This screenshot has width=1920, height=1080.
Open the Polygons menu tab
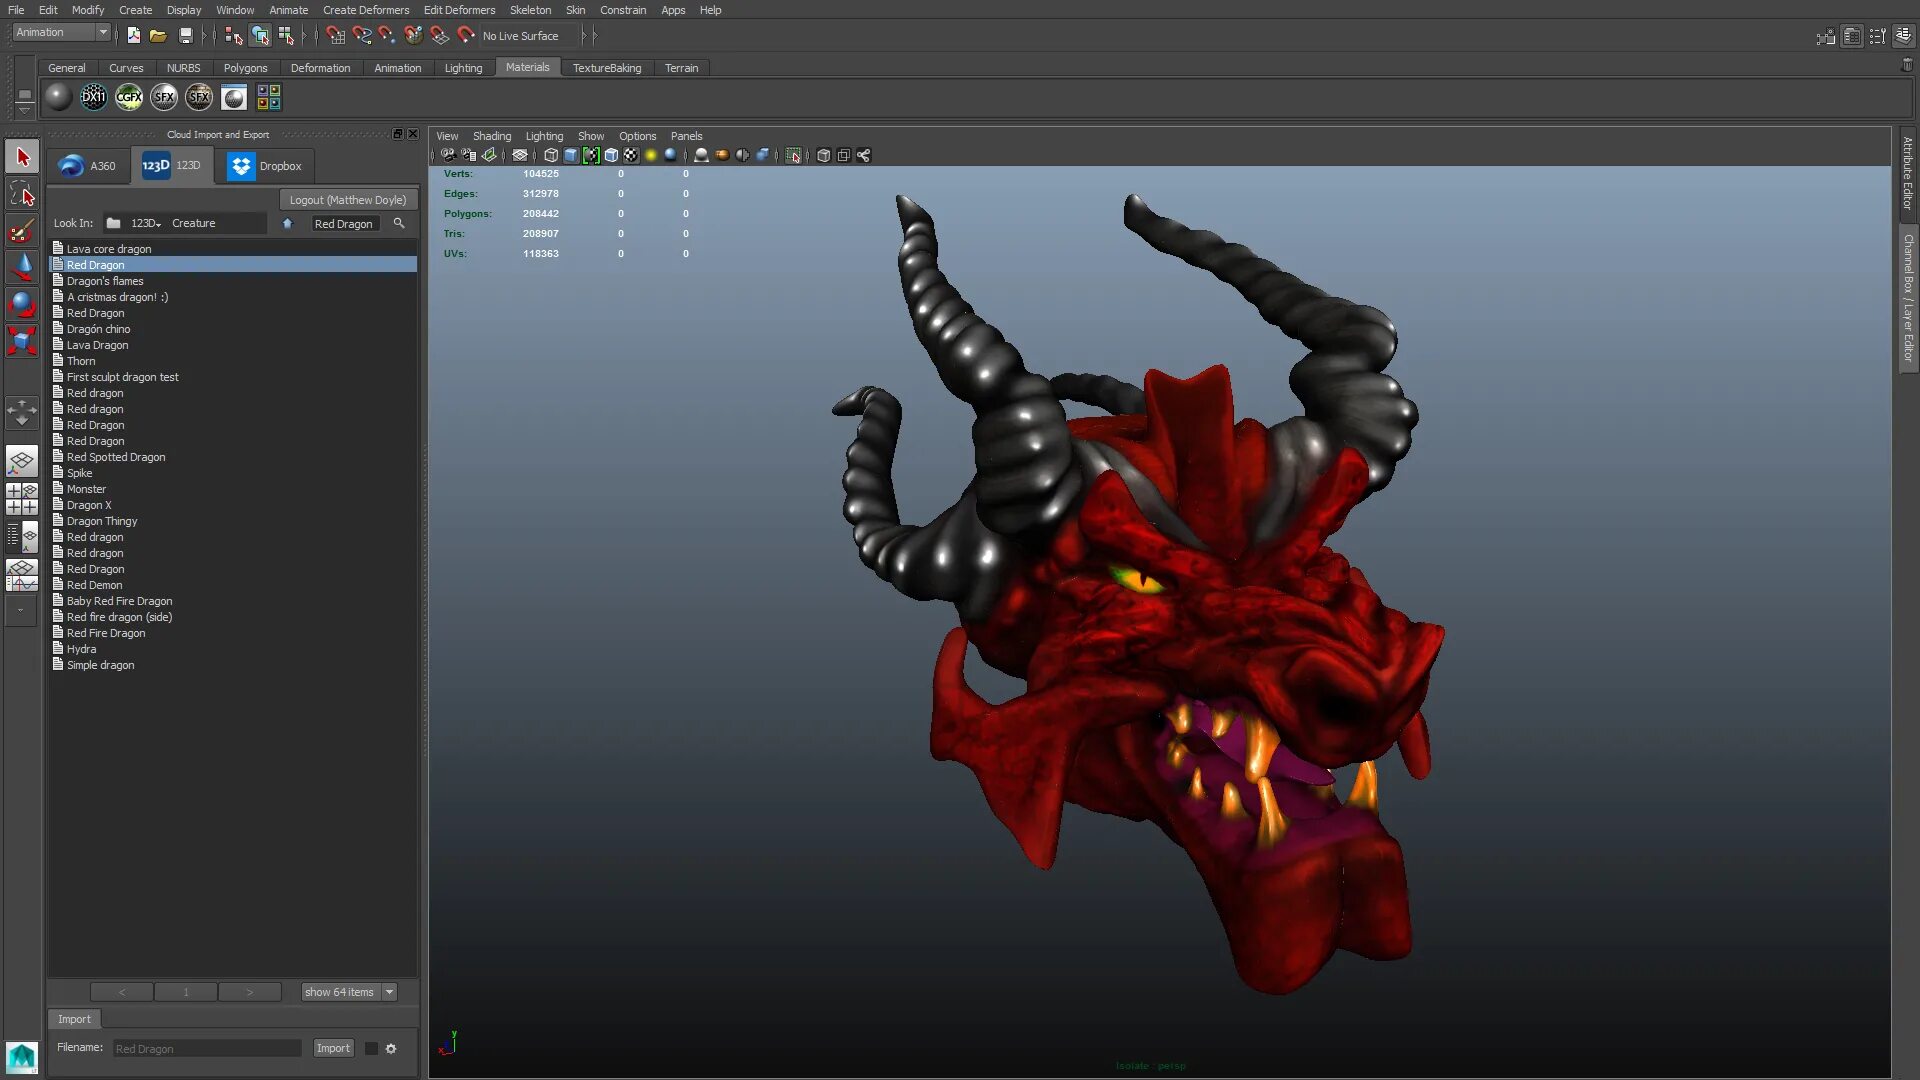point(245,67)
